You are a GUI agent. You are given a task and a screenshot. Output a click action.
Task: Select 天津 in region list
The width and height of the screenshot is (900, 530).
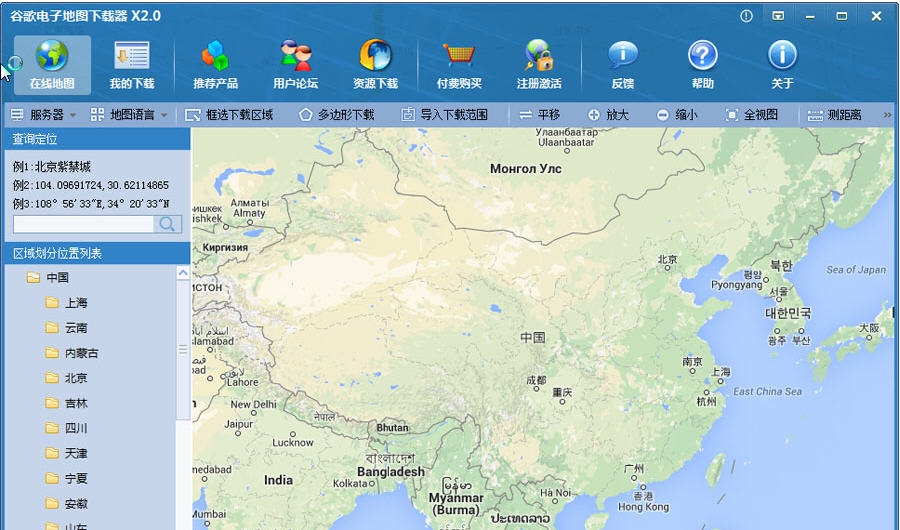click(67, 454)
